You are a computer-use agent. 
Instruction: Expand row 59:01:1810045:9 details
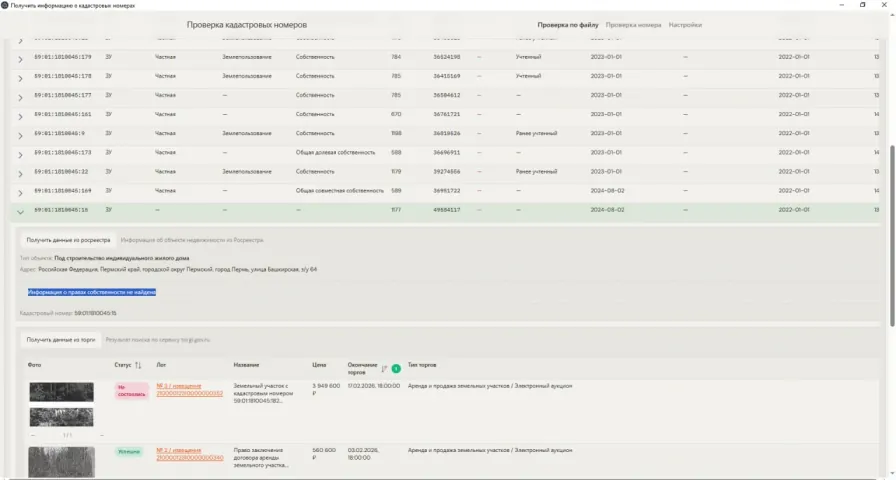point(20,134)
